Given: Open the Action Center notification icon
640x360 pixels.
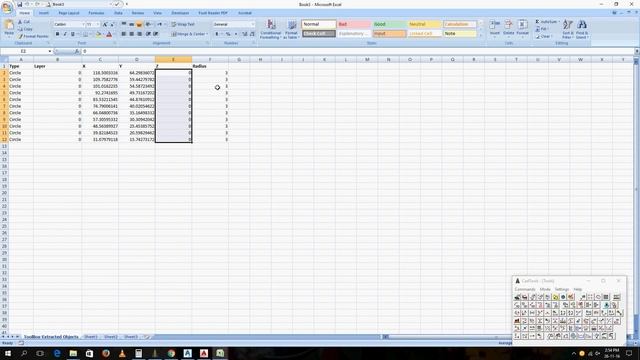Looking at the screenshot, I should point(629,353).
